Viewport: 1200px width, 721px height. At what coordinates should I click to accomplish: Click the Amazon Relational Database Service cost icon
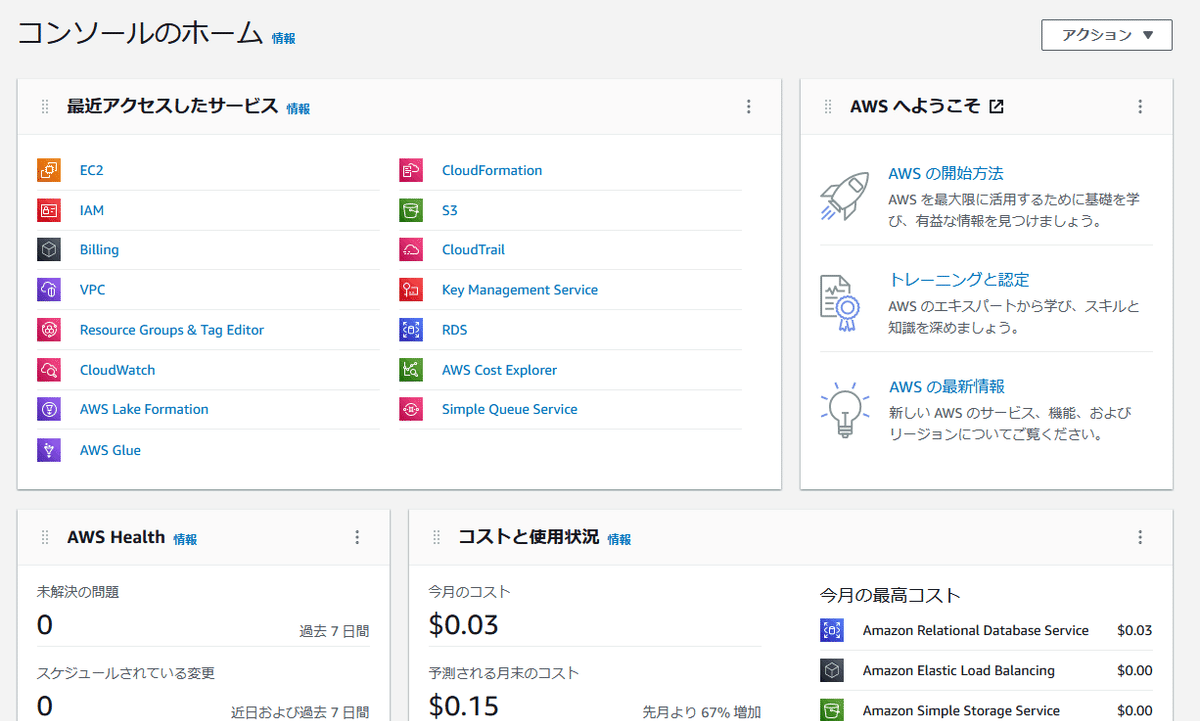832,631
